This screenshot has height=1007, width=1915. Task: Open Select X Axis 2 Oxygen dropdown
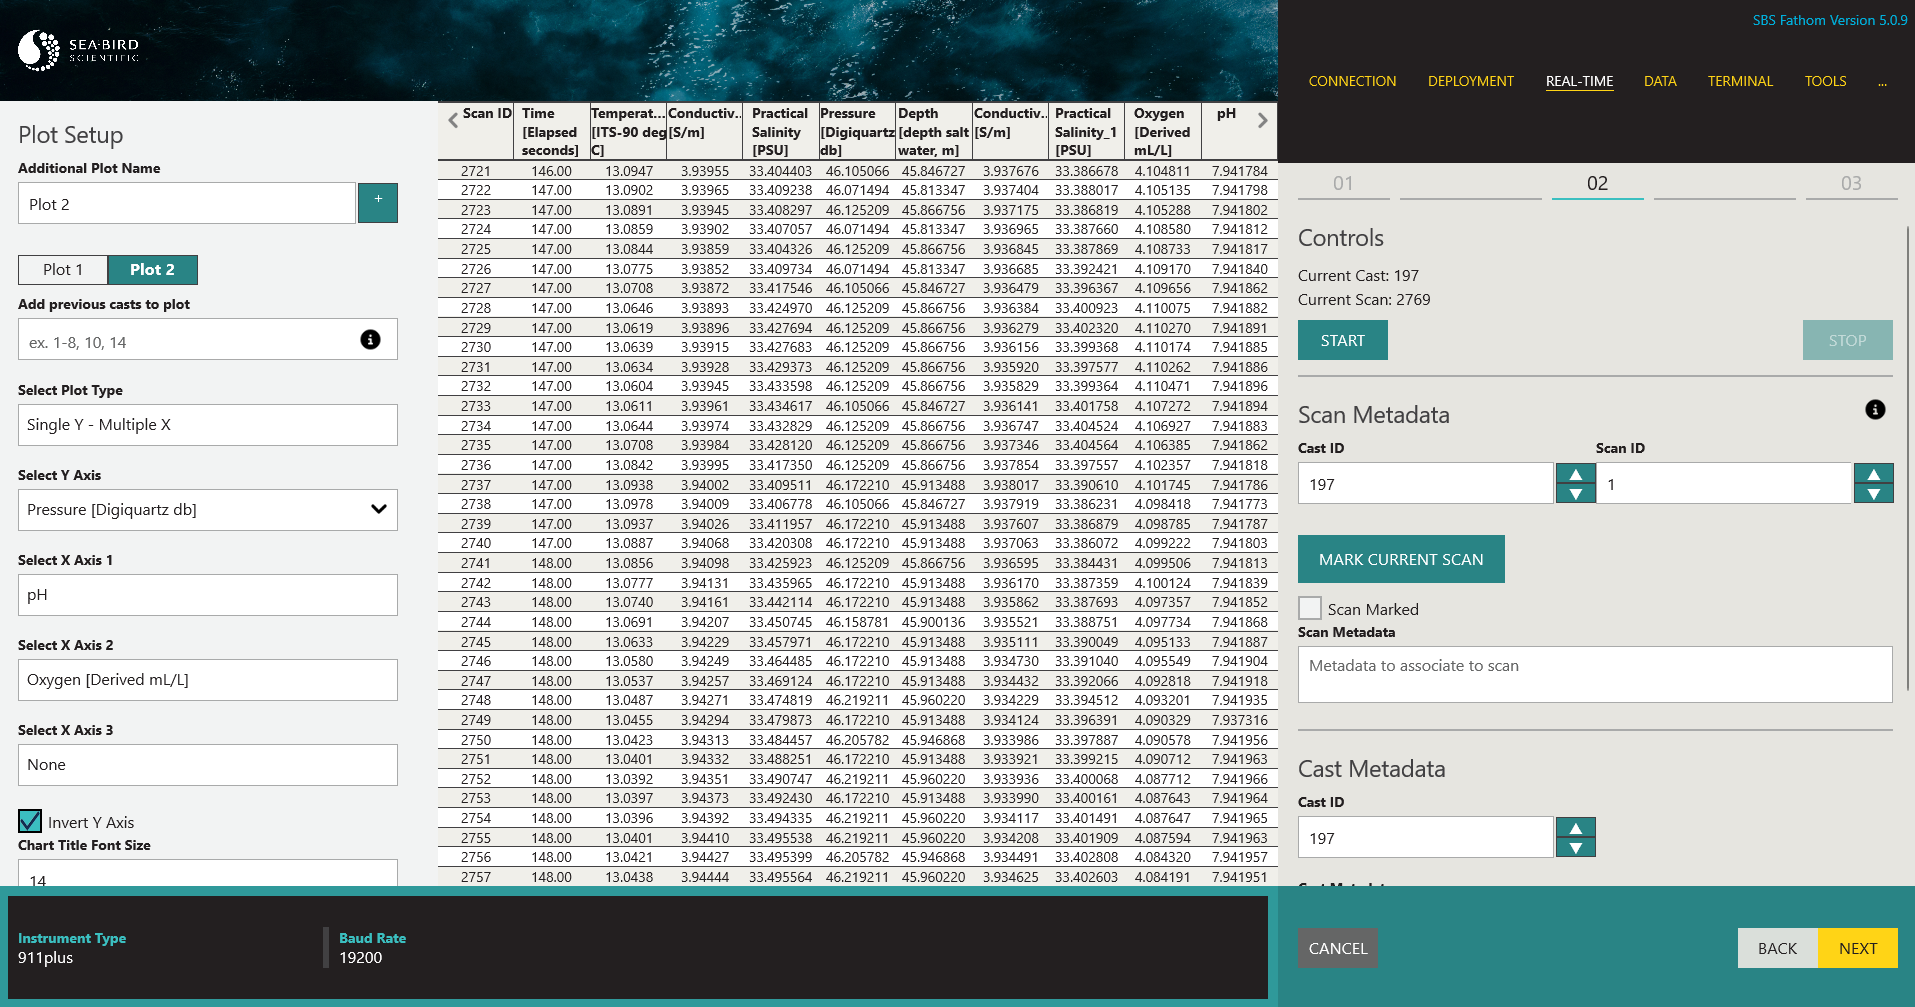click(x=208, y=680)
